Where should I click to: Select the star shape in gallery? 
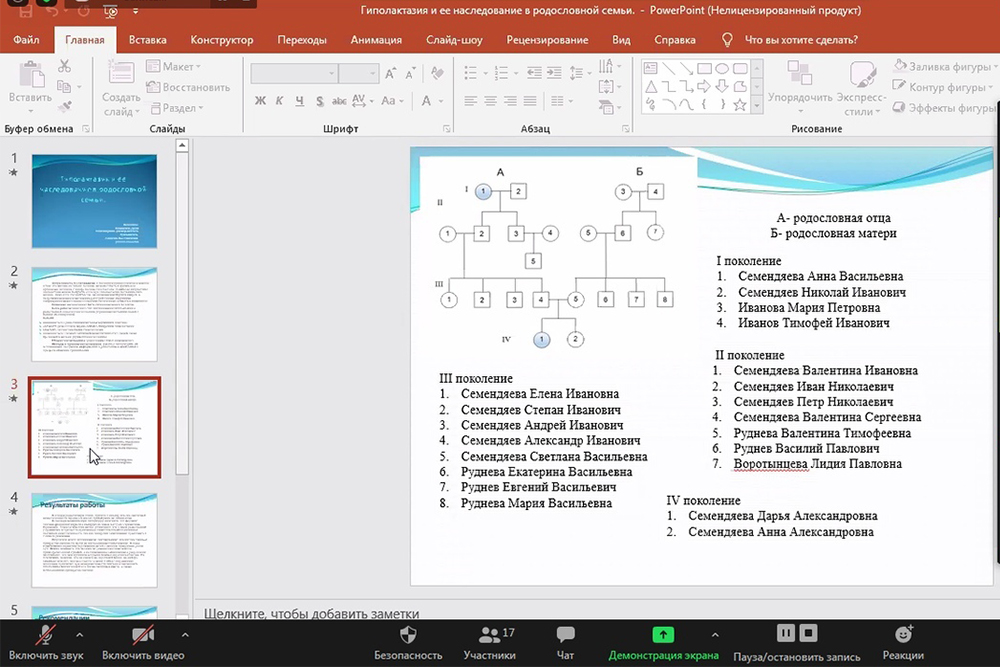pyautogui.click(x=740, y=104)
